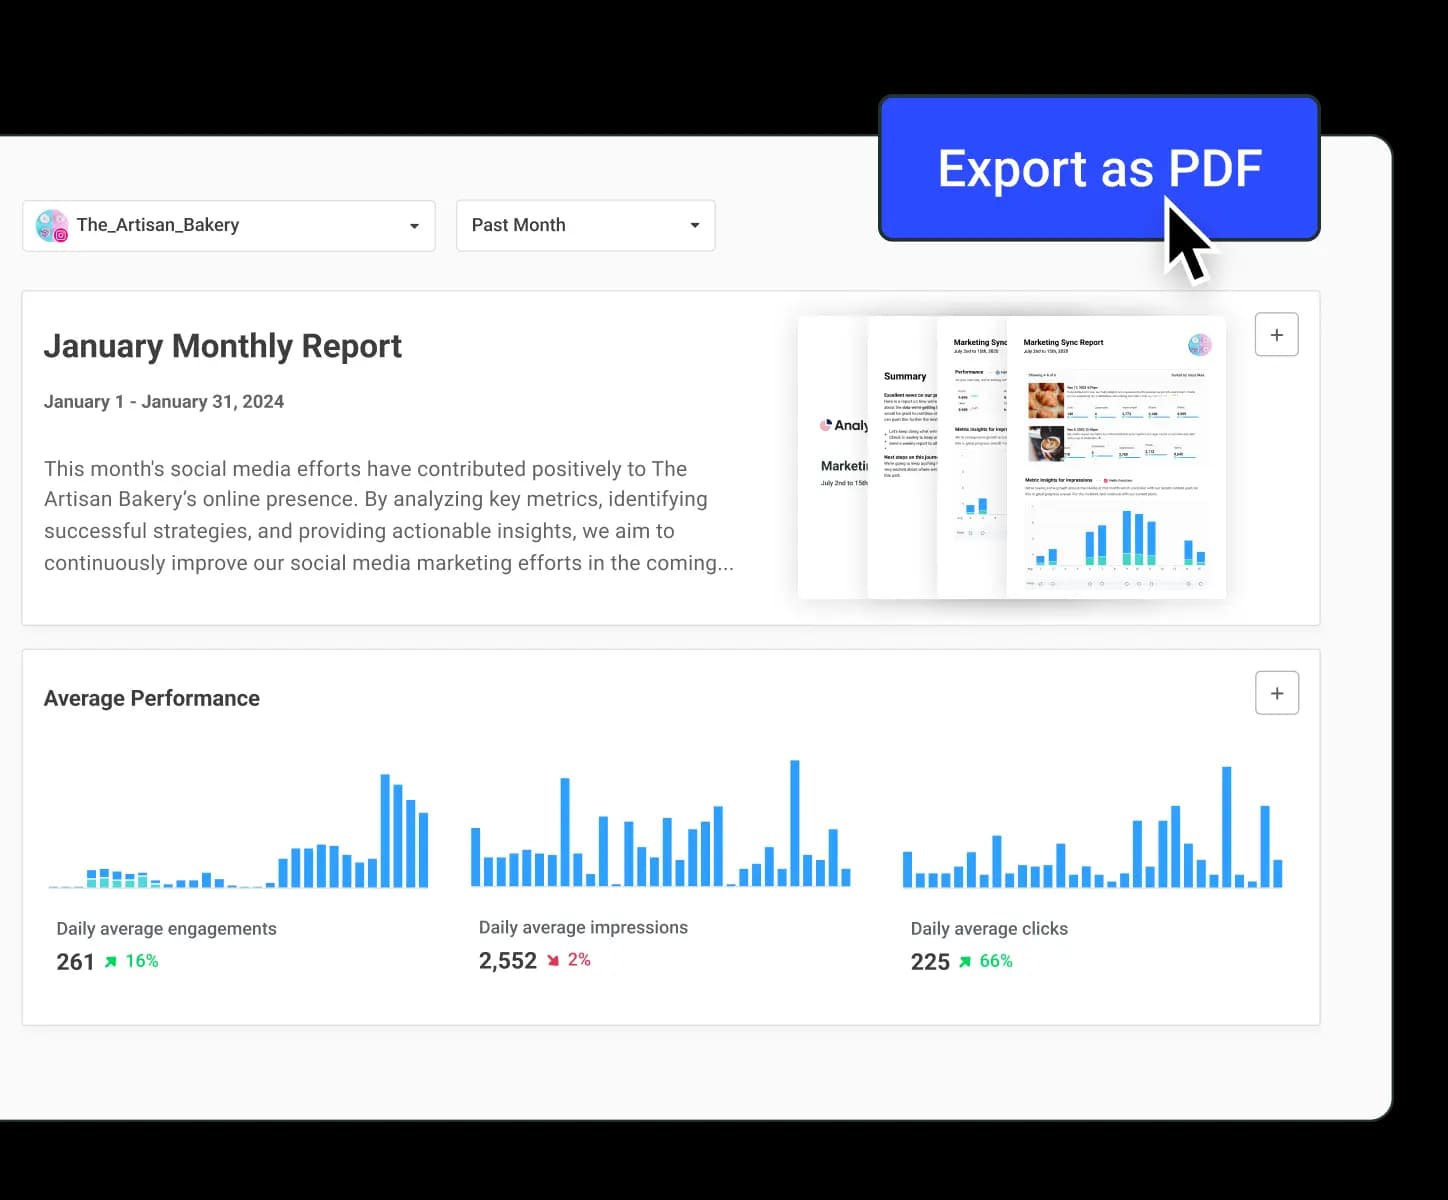1448x1200 pixels.
Task: Click the green upward trend arrow beside 16%
Action: [x=111, y=962]
